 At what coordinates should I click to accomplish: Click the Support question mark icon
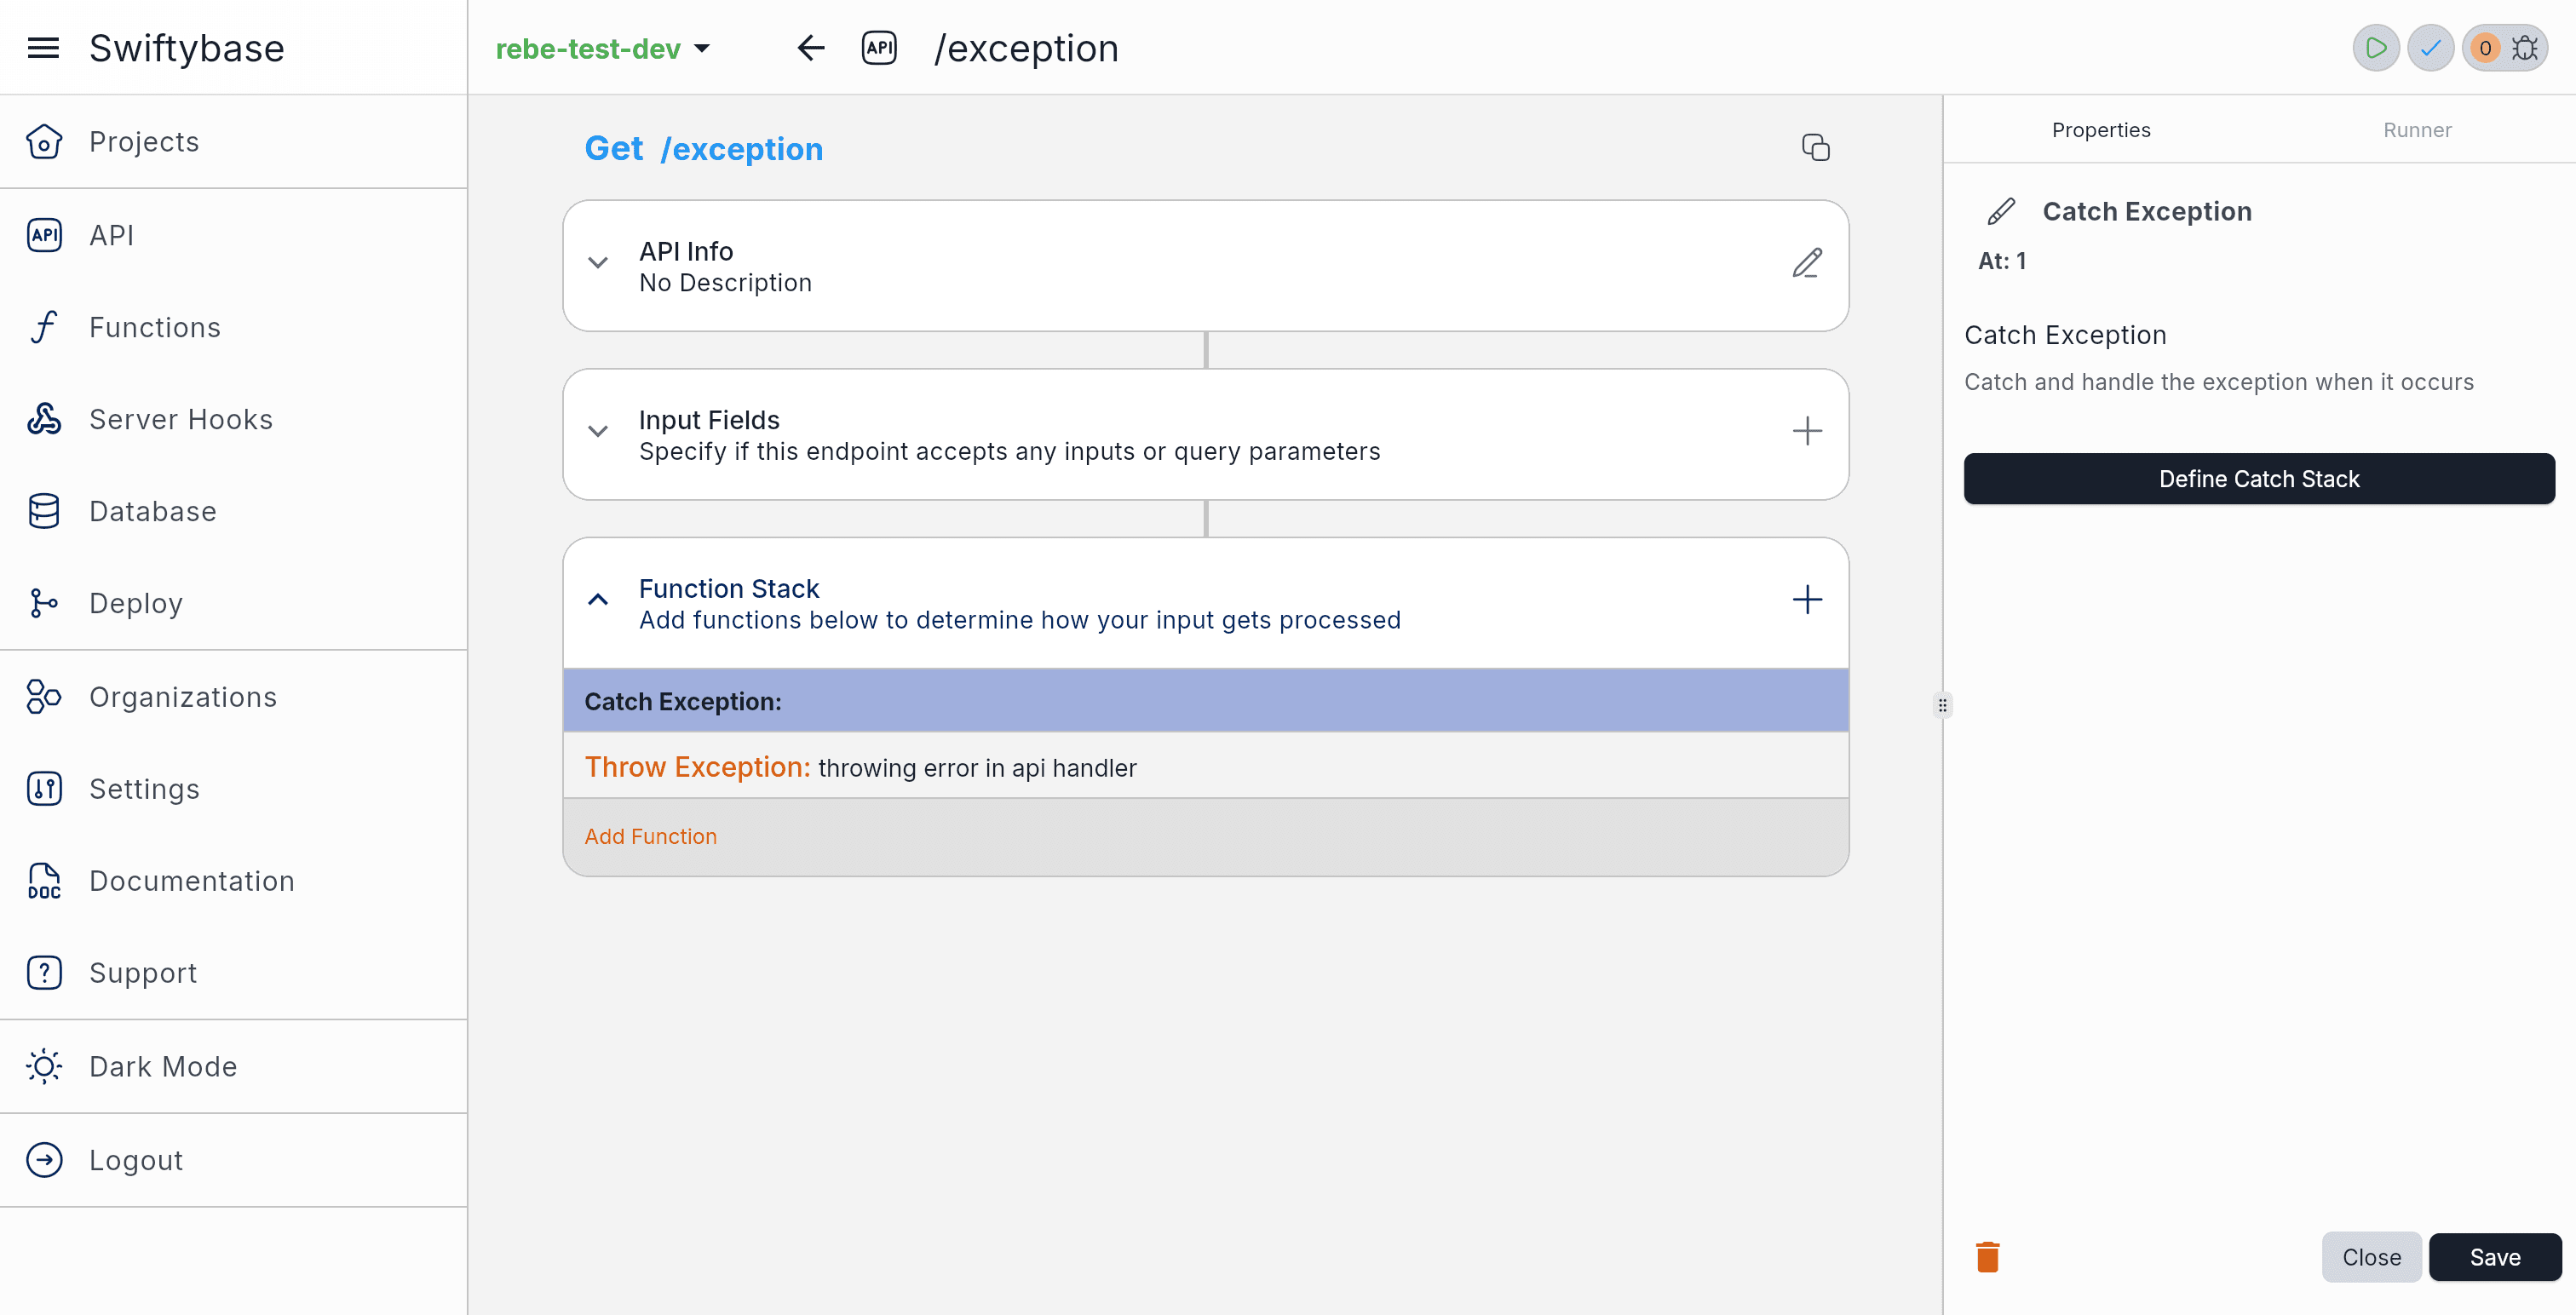pyautogui.click(x=44, y=973)
